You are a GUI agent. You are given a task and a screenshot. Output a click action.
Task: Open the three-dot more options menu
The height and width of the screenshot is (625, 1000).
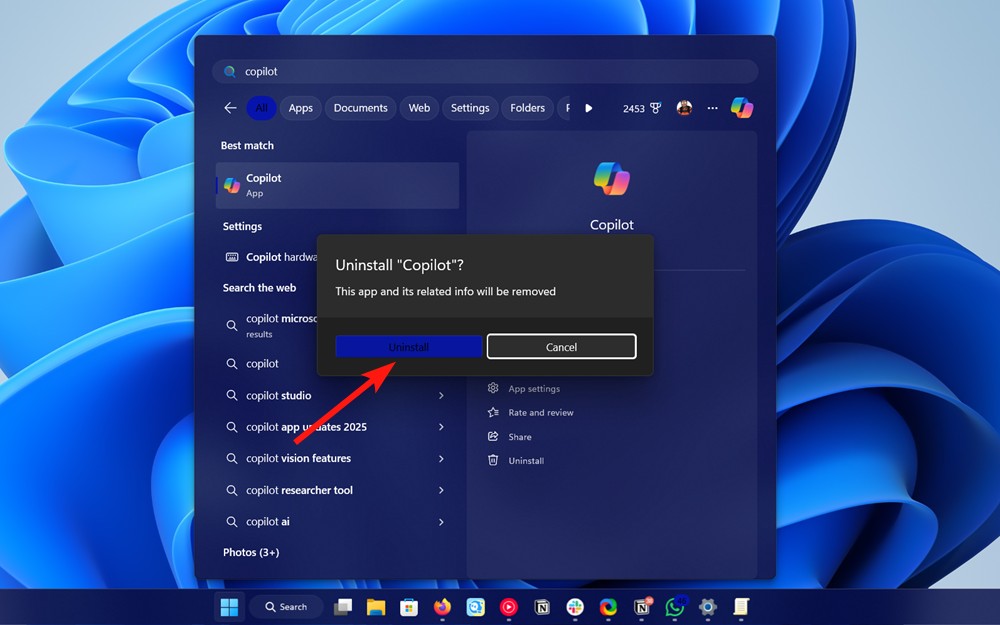click(x=712, y=108)
